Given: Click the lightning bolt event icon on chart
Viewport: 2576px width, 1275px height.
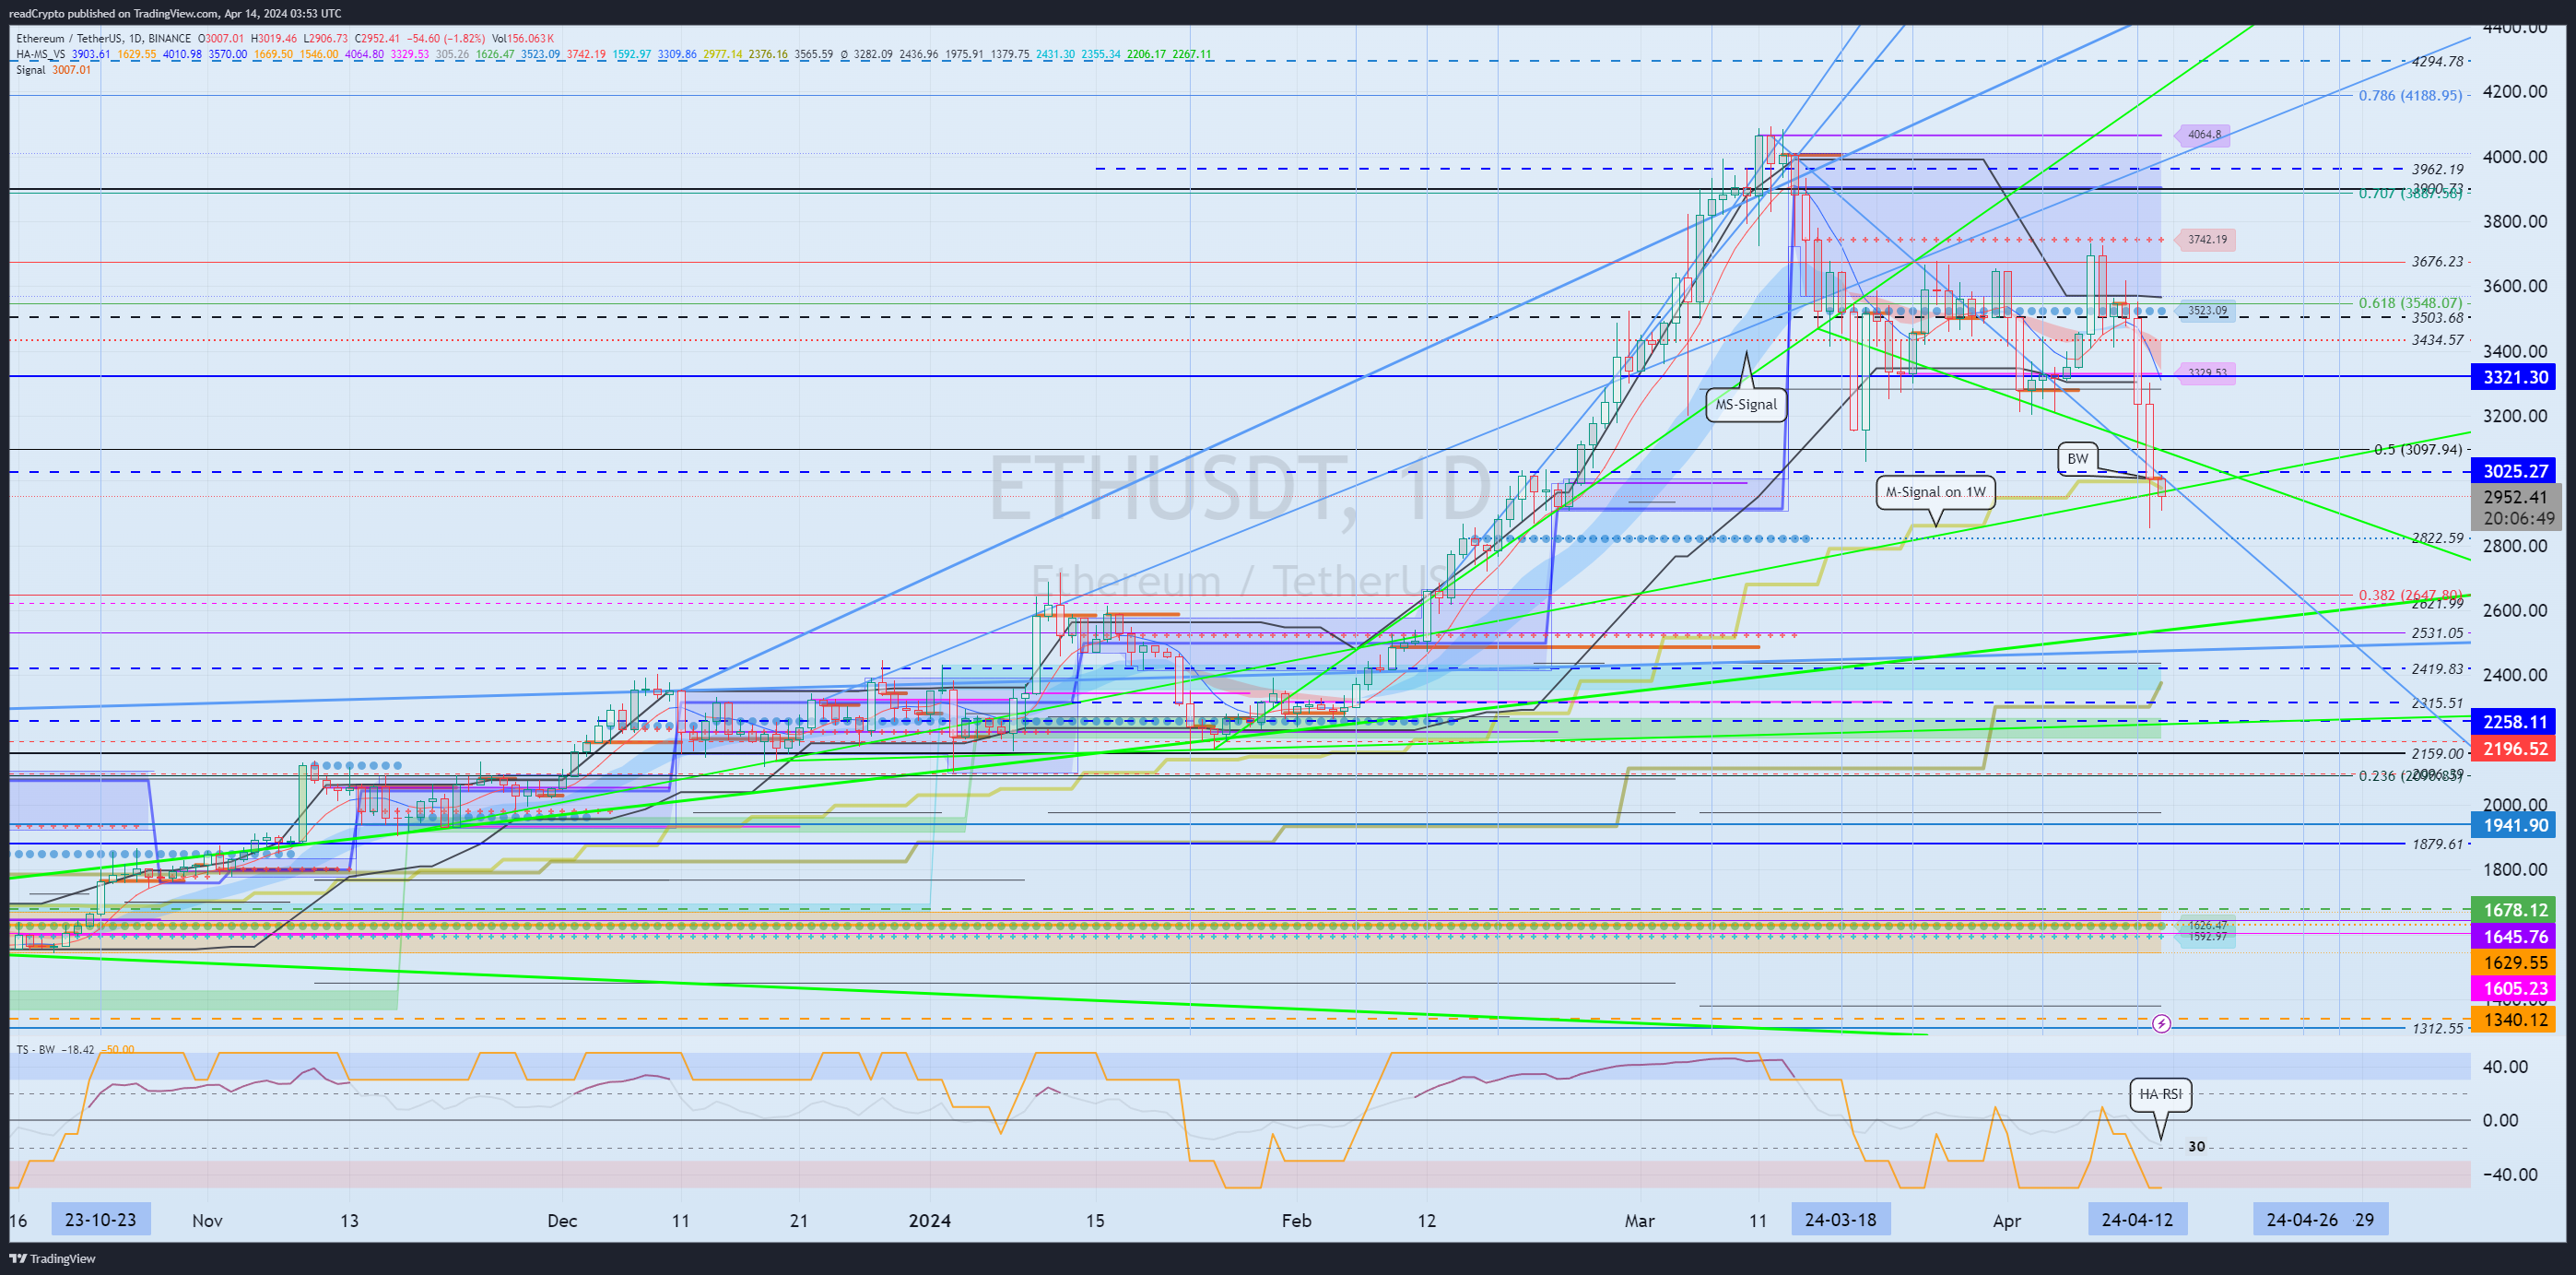Looking at the screenshot, I should (2161, 1024).
